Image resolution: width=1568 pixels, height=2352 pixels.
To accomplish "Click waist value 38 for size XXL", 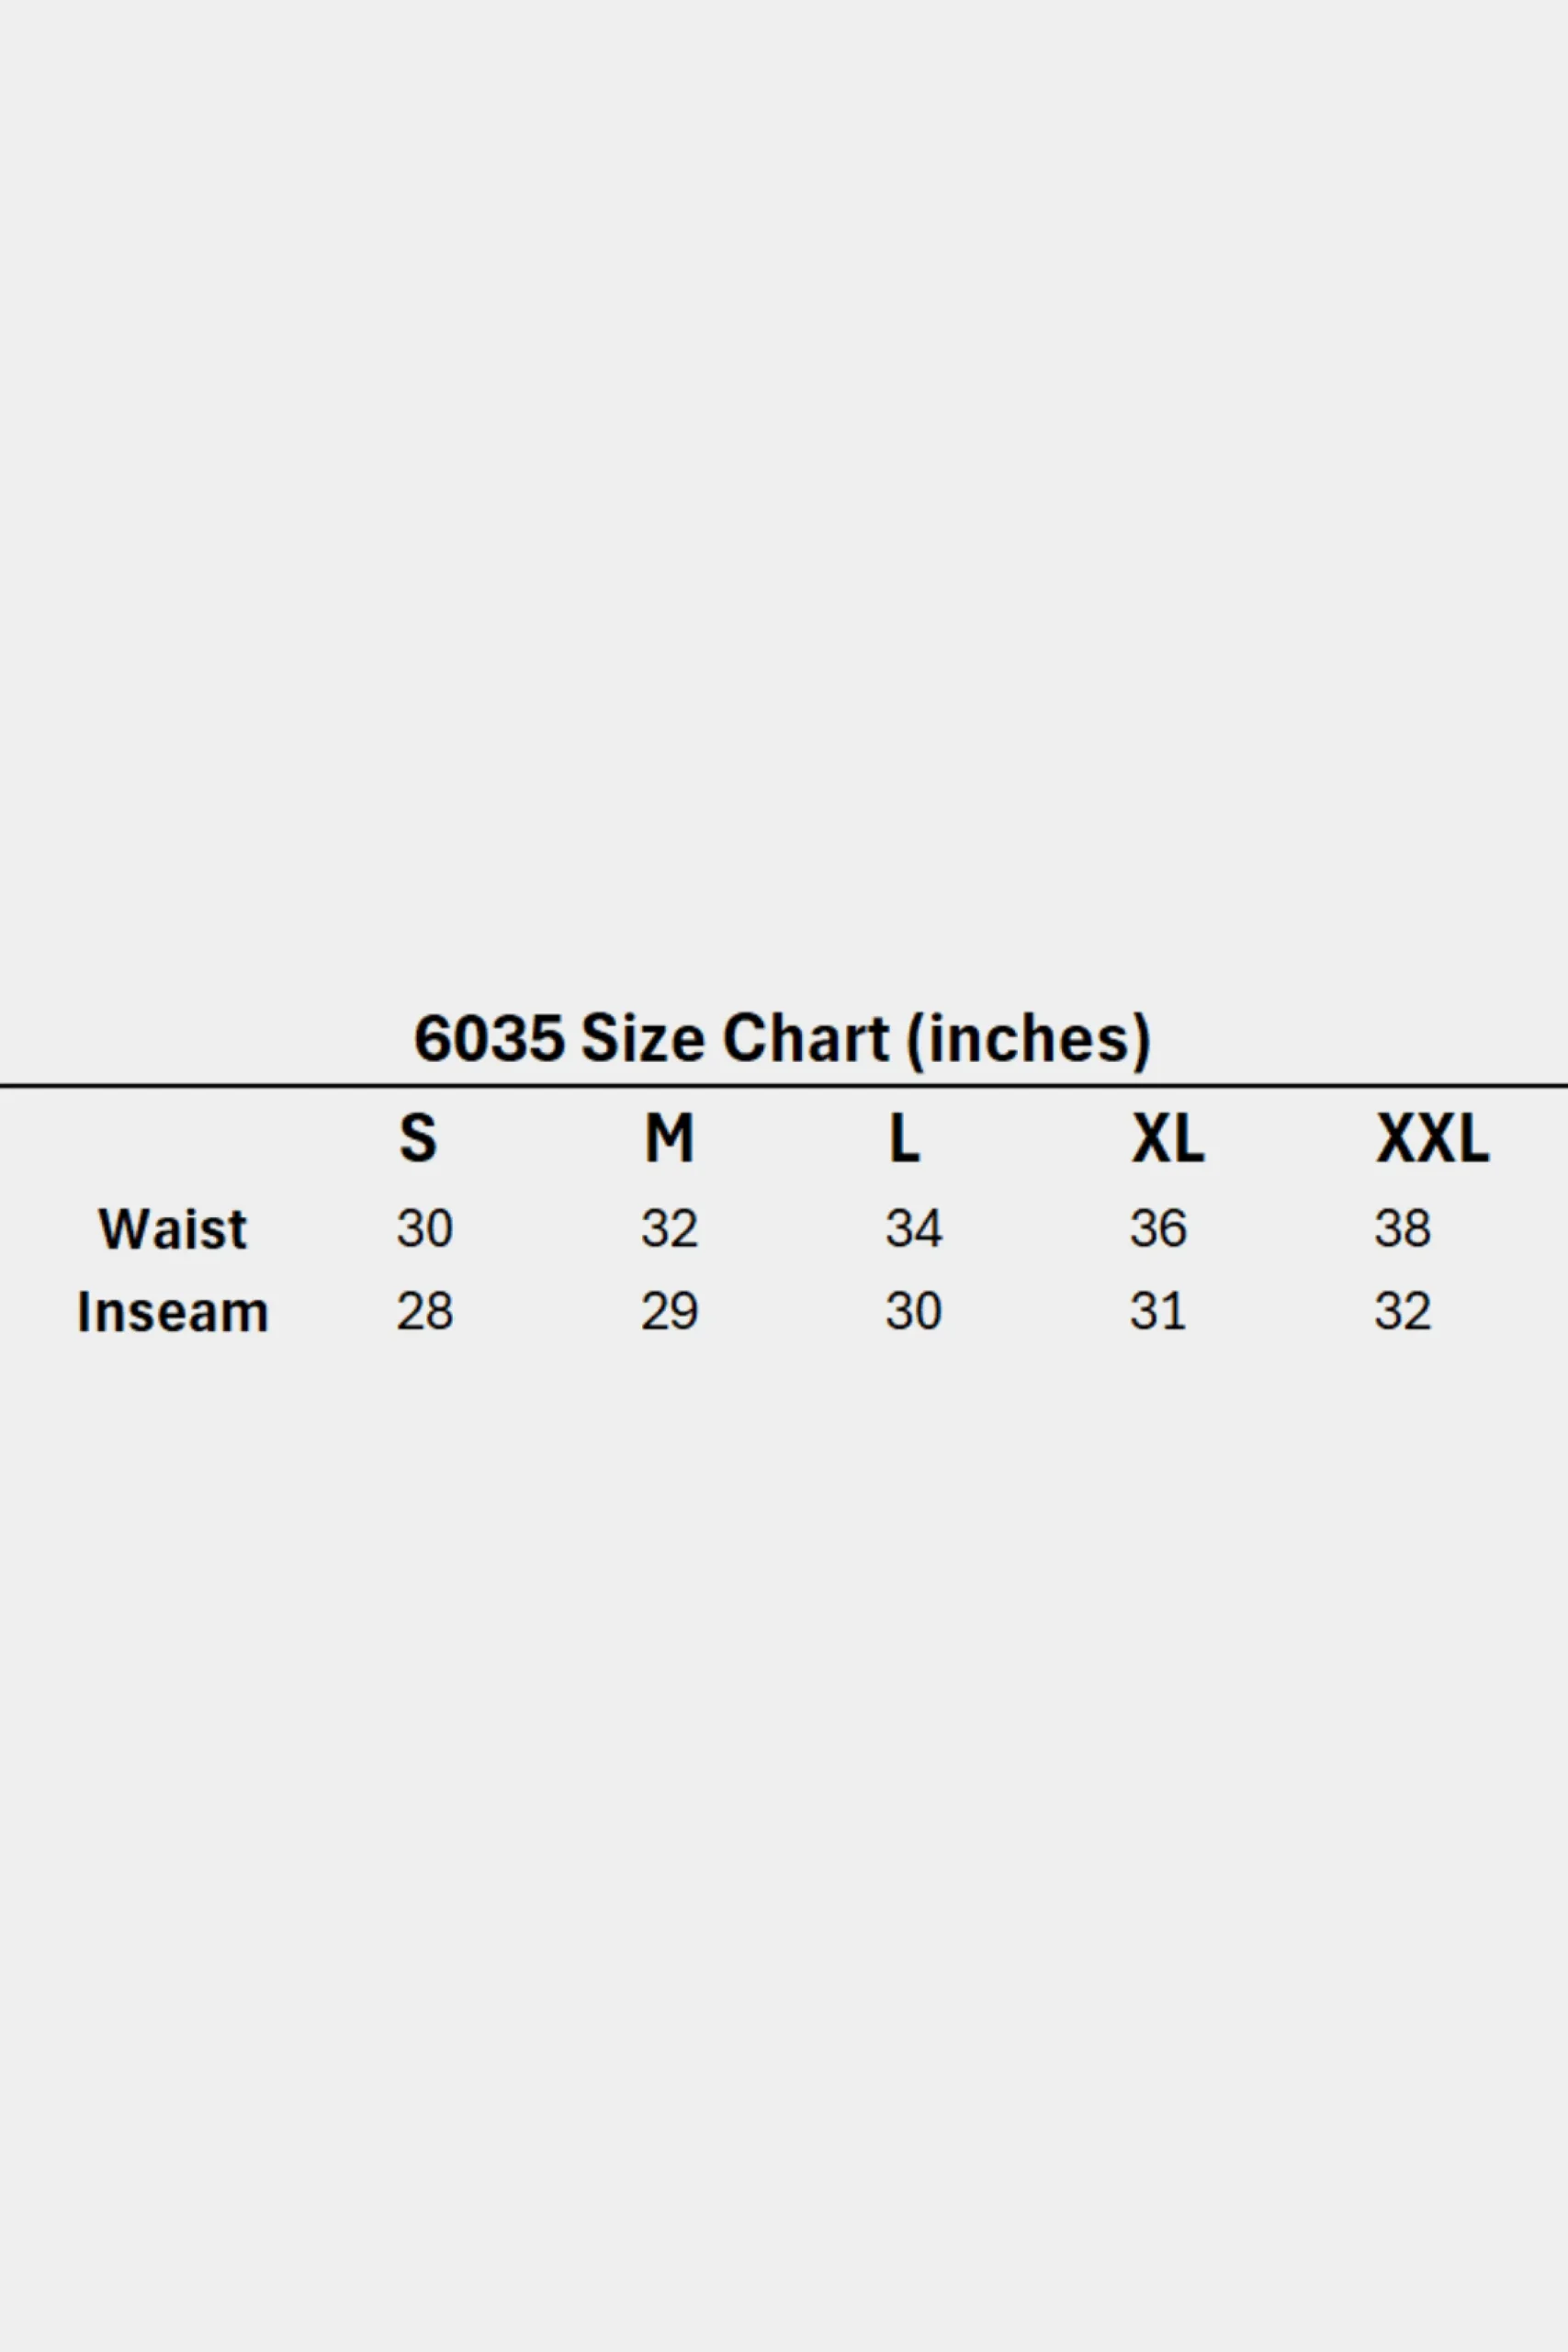I will (x=1403, y=1228).
